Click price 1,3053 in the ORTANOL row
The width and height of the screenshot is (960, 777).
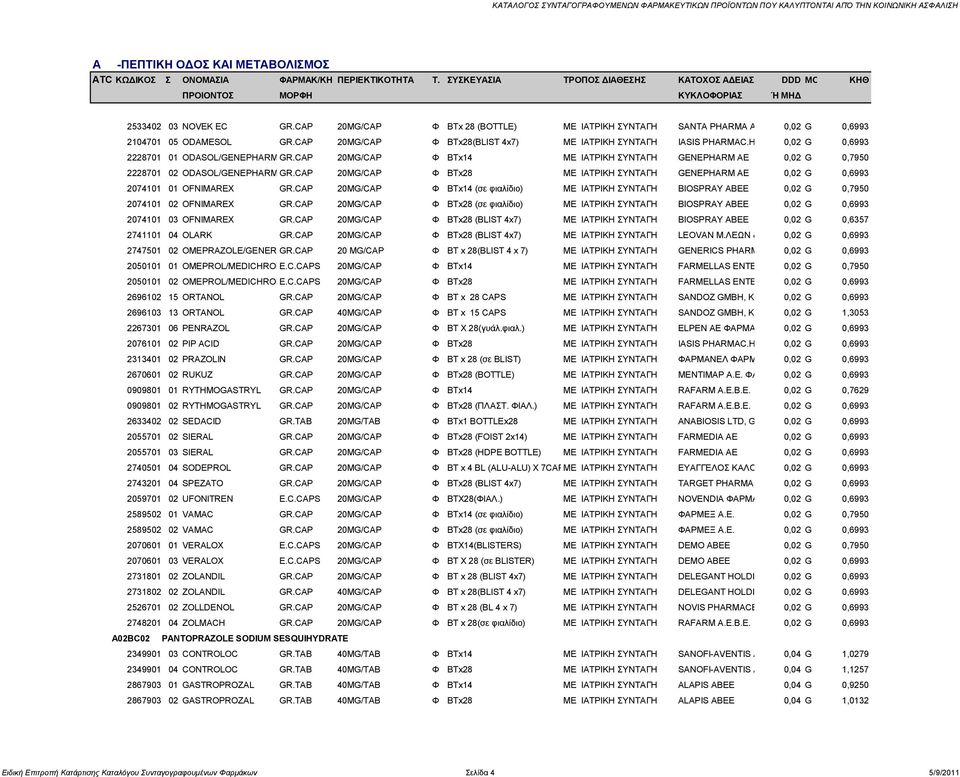[855, 313]
